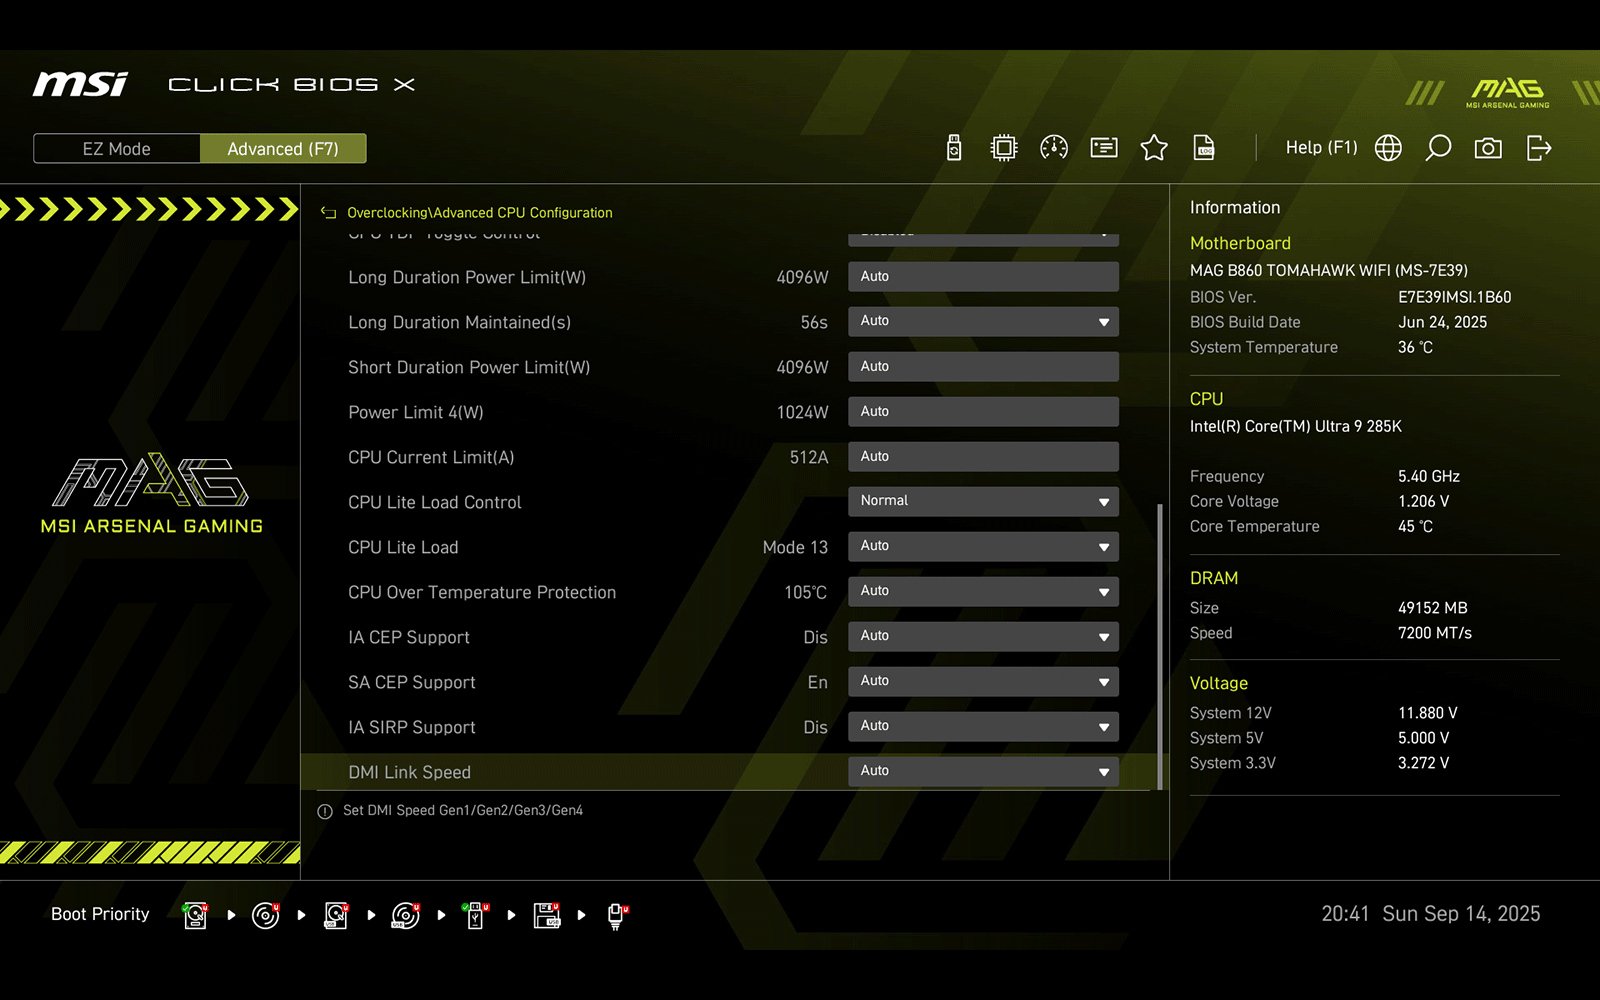Select the USB key boot icon
This screenshot has height=1000, width=1600.
click(476, 915)
